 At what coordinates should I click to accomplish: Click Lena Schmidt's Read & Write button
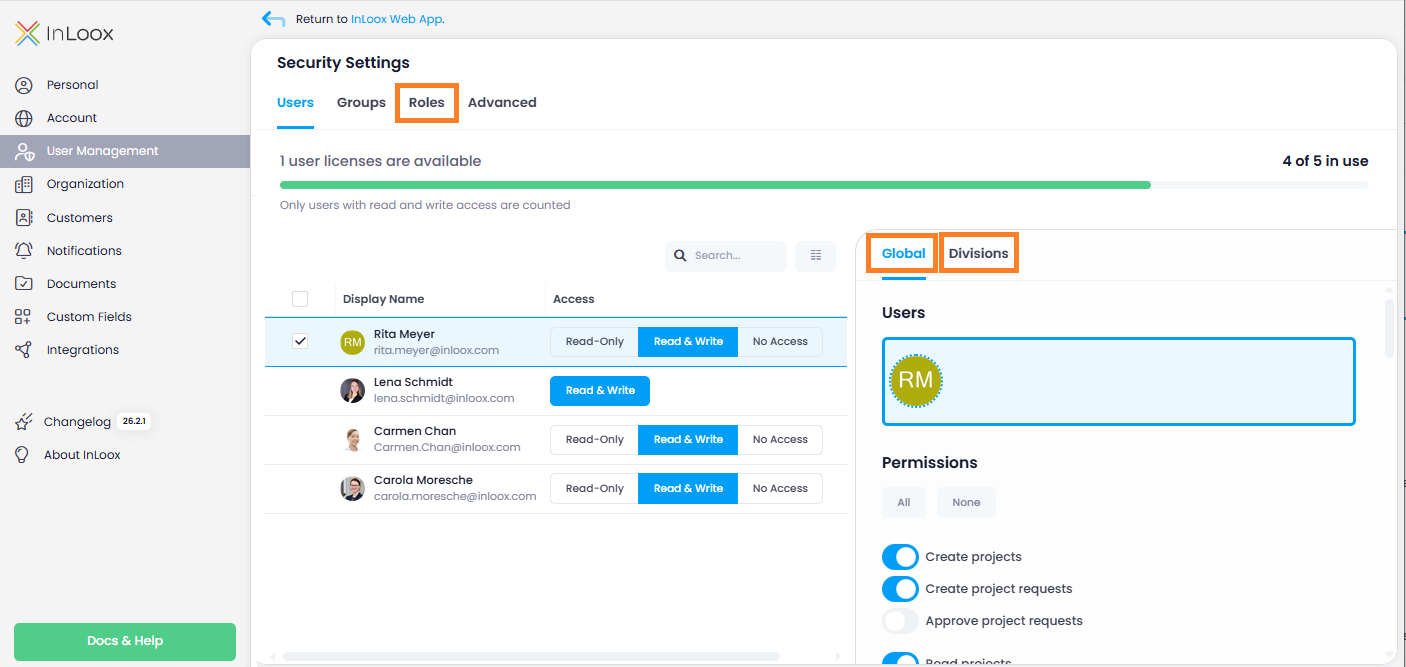(600, 391)
